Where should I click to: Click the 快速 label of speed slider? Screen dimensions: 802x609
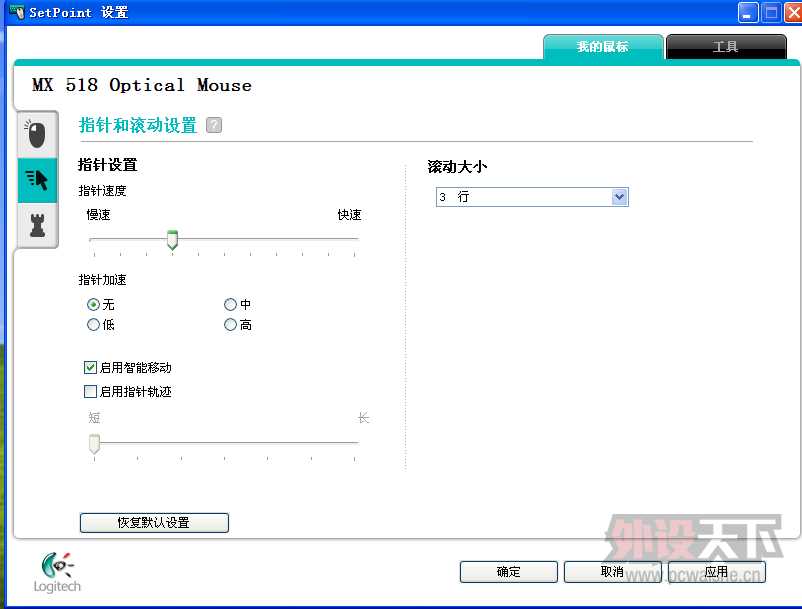(x=349, y=215)
